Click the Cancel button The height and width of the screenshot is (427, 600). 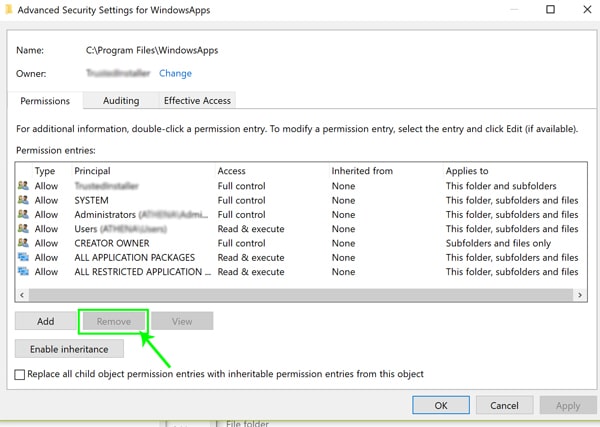pyautogui.click(x=504, y=405)
